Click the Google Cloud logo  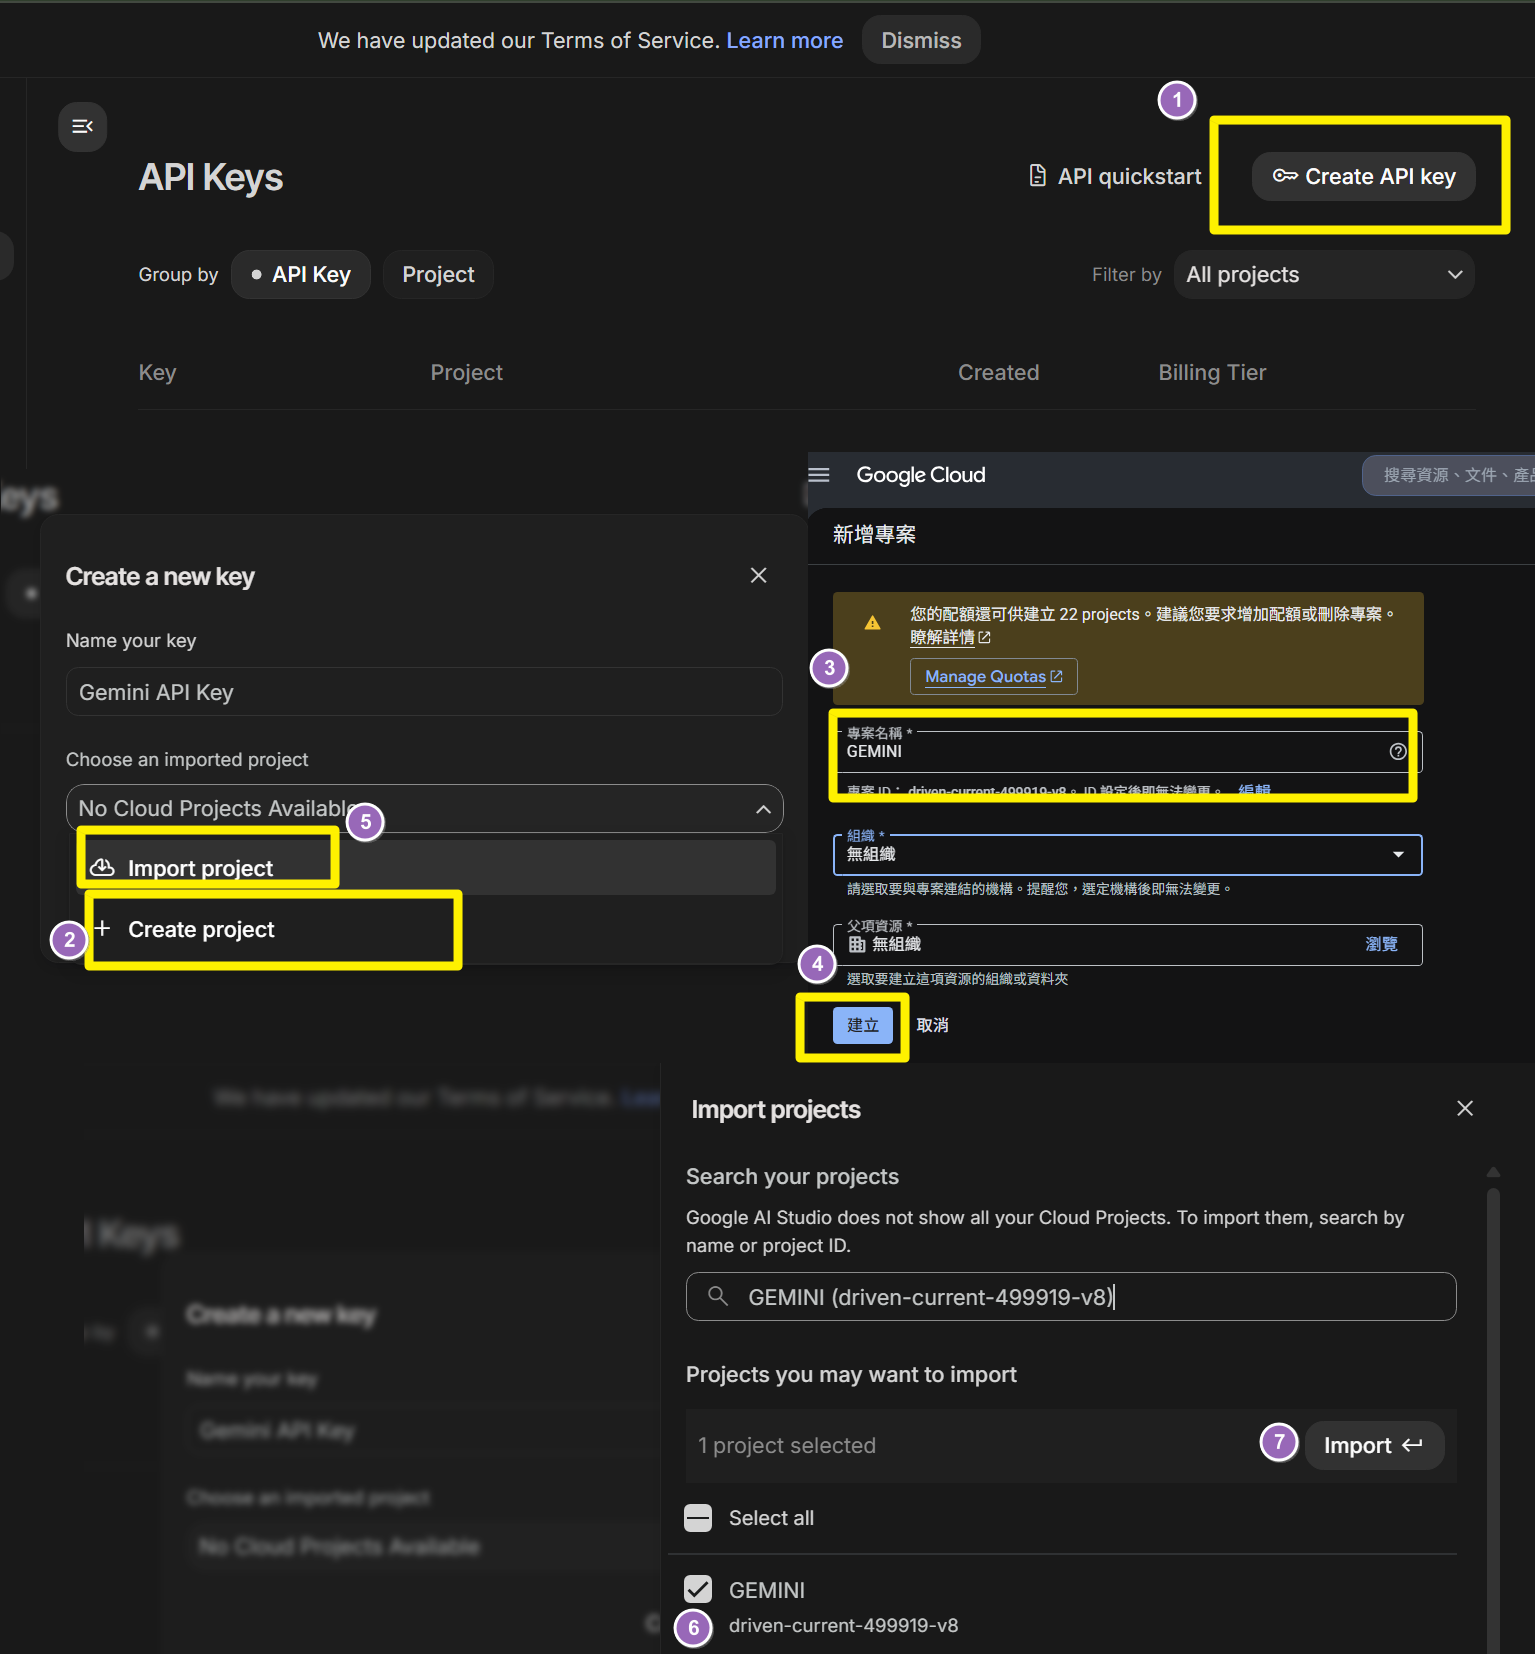920,475
